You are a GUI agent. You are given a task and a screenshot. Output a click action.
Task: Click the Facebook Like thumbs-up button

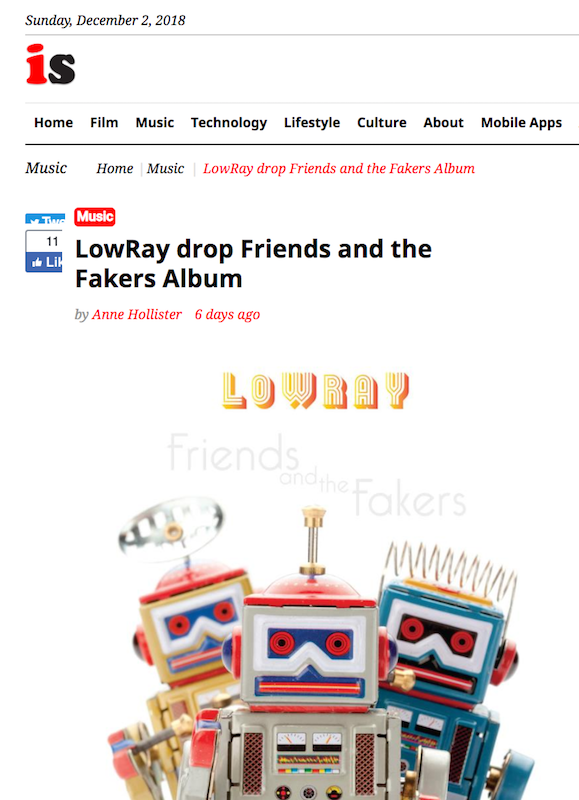(44, 262)
